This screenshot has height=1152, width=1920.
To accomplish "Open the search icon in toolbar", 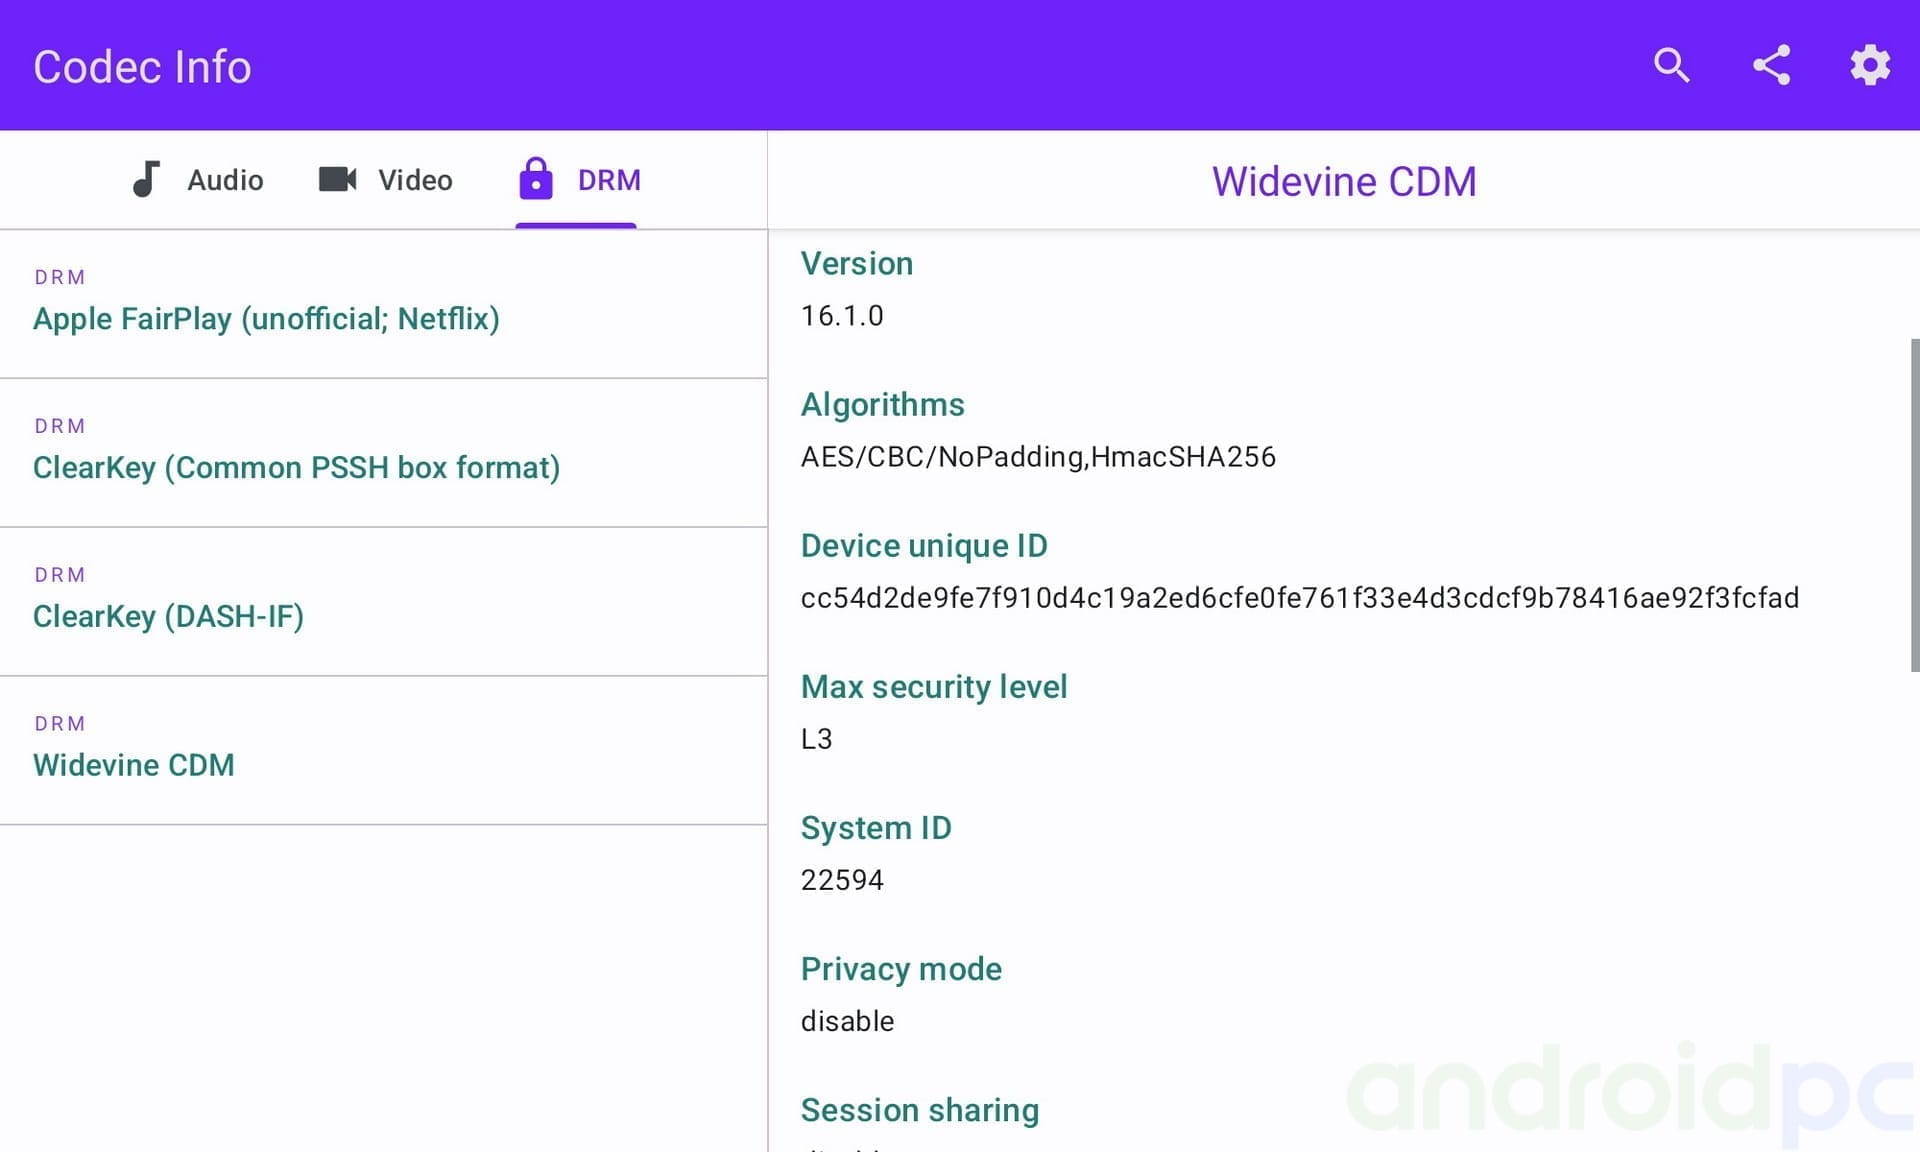I will pos(1671,66).
